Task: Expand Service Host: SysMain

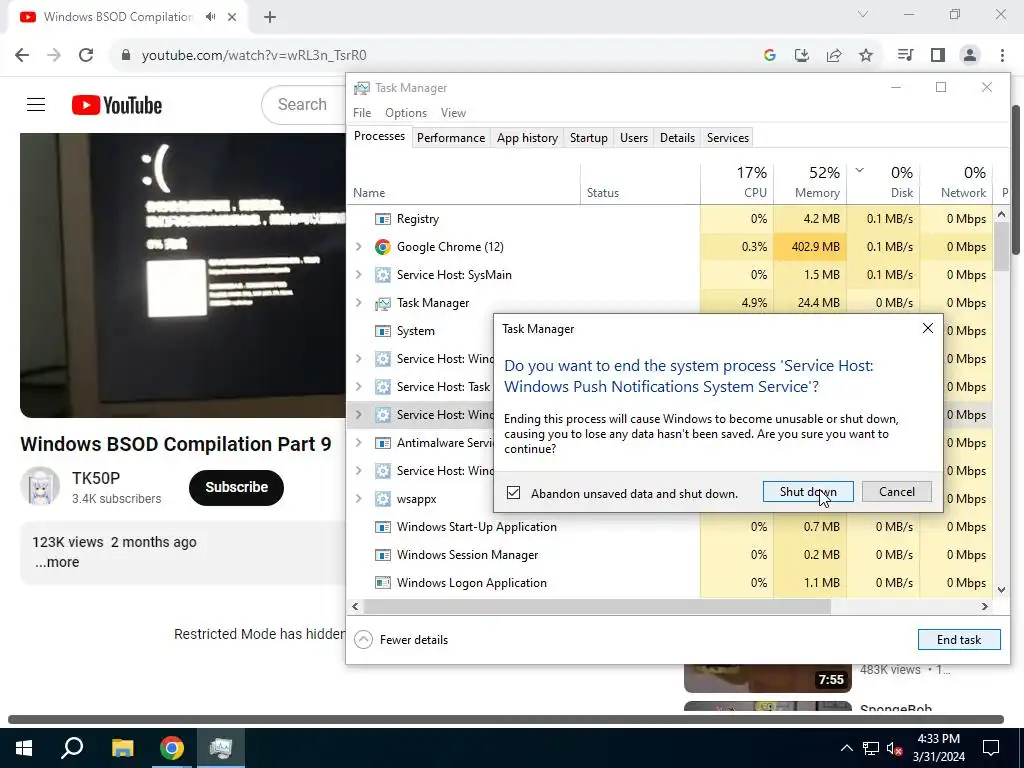Action: (359, 275)
